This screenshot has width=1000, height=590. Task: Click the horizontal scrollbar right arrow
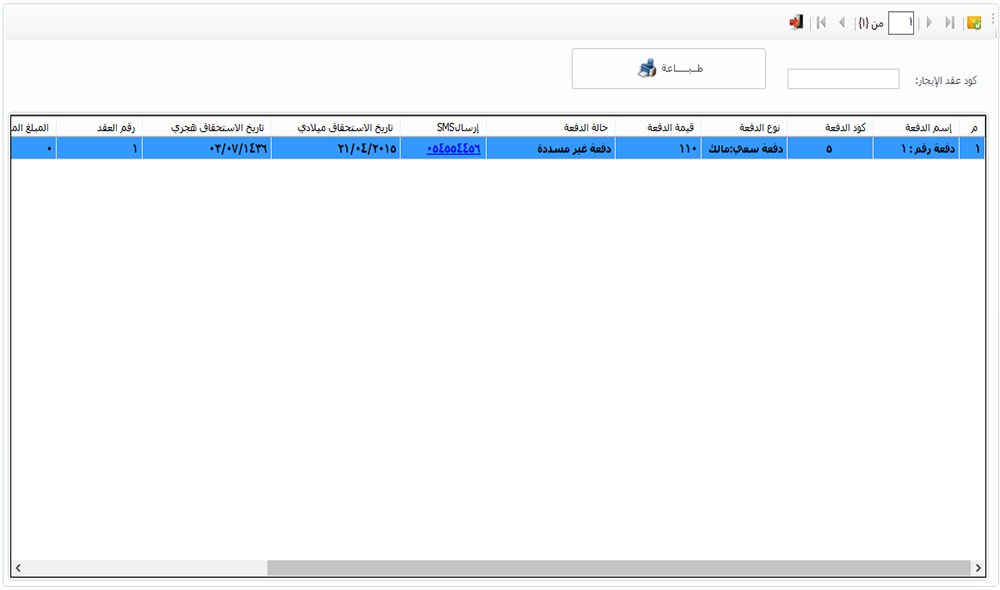(978, 568)
